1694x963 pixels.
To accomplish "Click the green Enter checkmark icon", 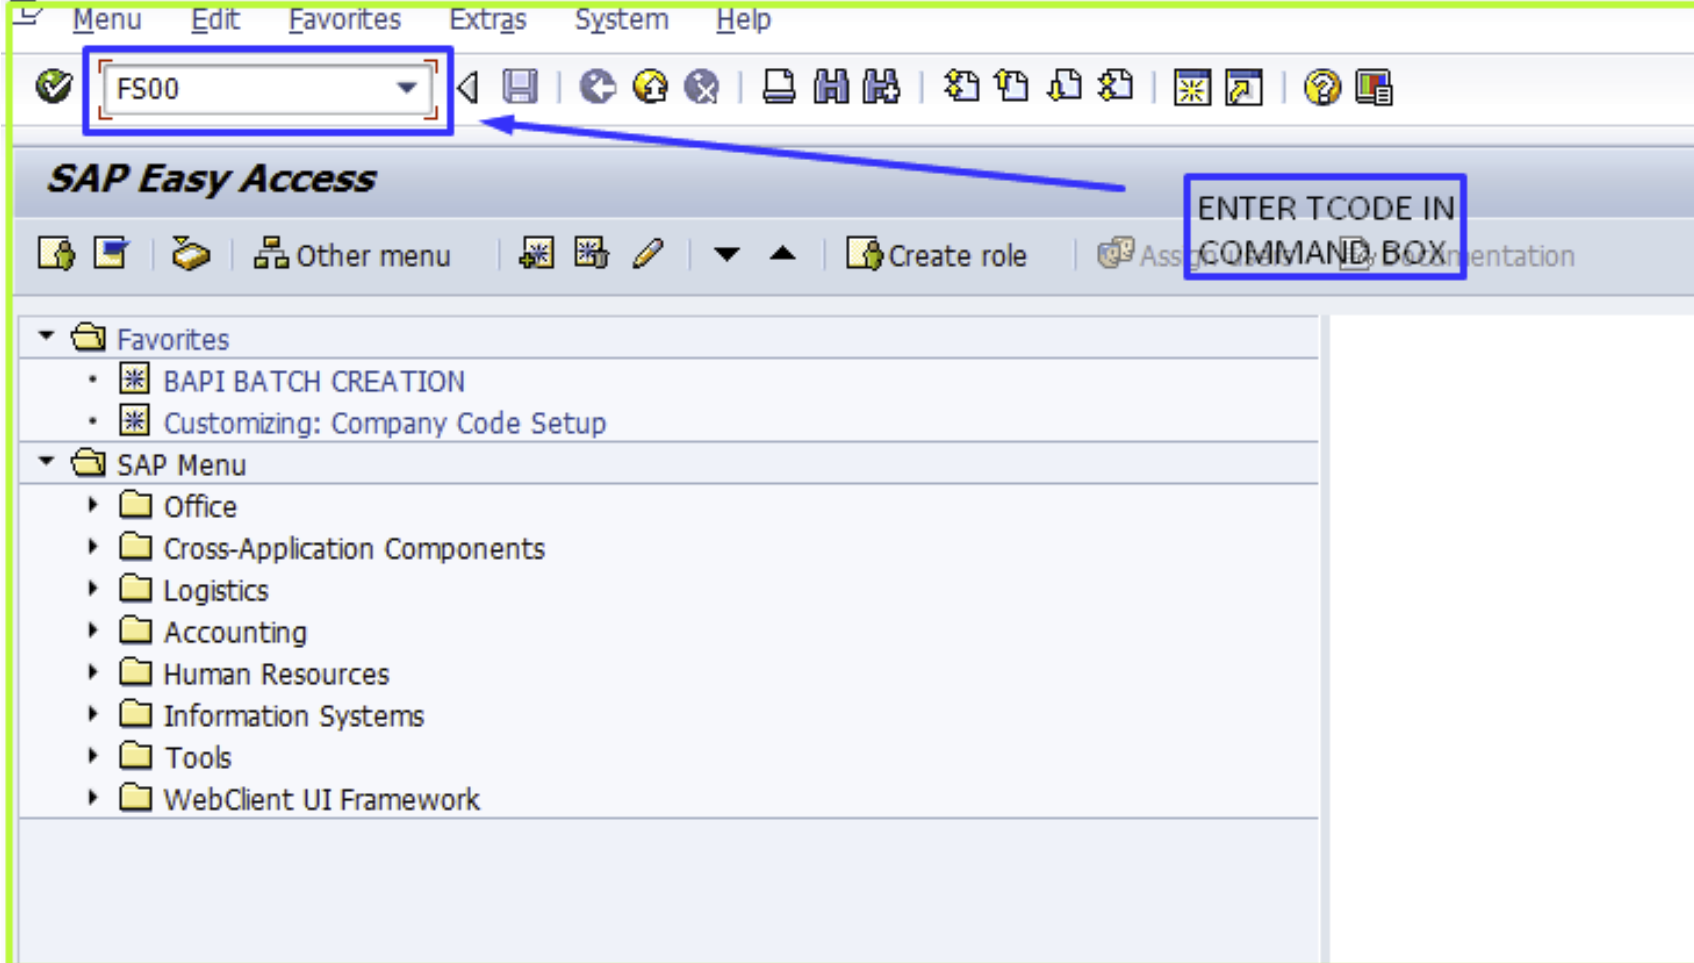I will [52, 88].
